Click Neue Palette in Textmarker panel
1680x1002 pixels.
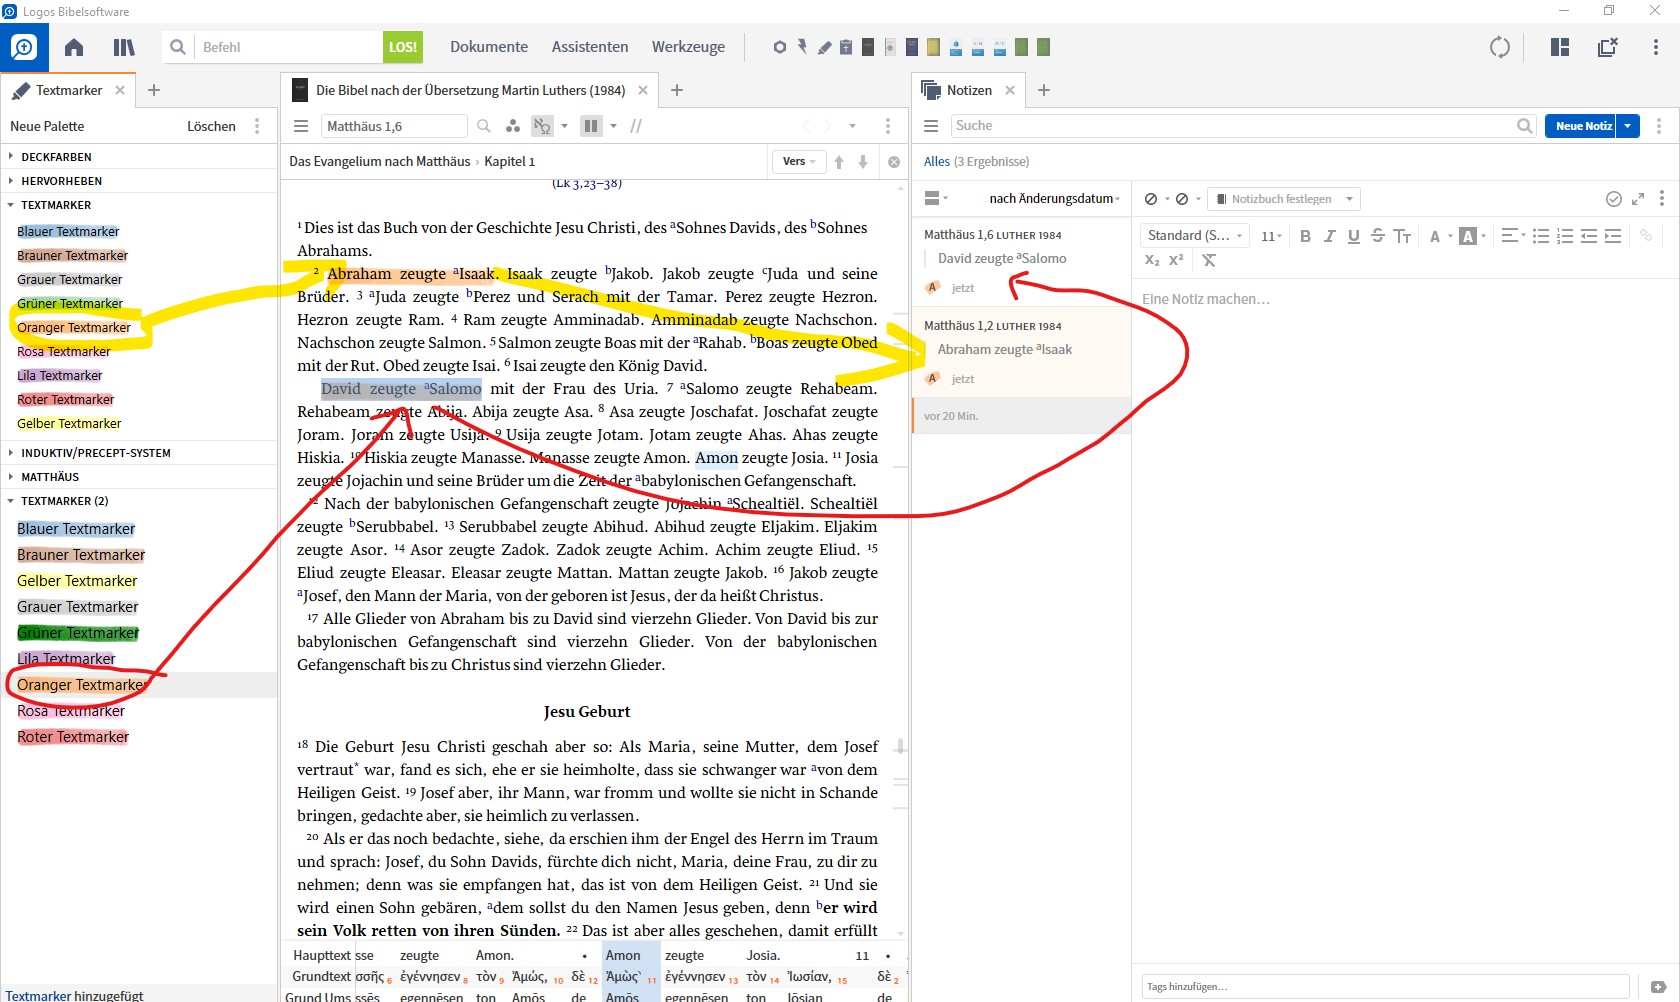47,126
